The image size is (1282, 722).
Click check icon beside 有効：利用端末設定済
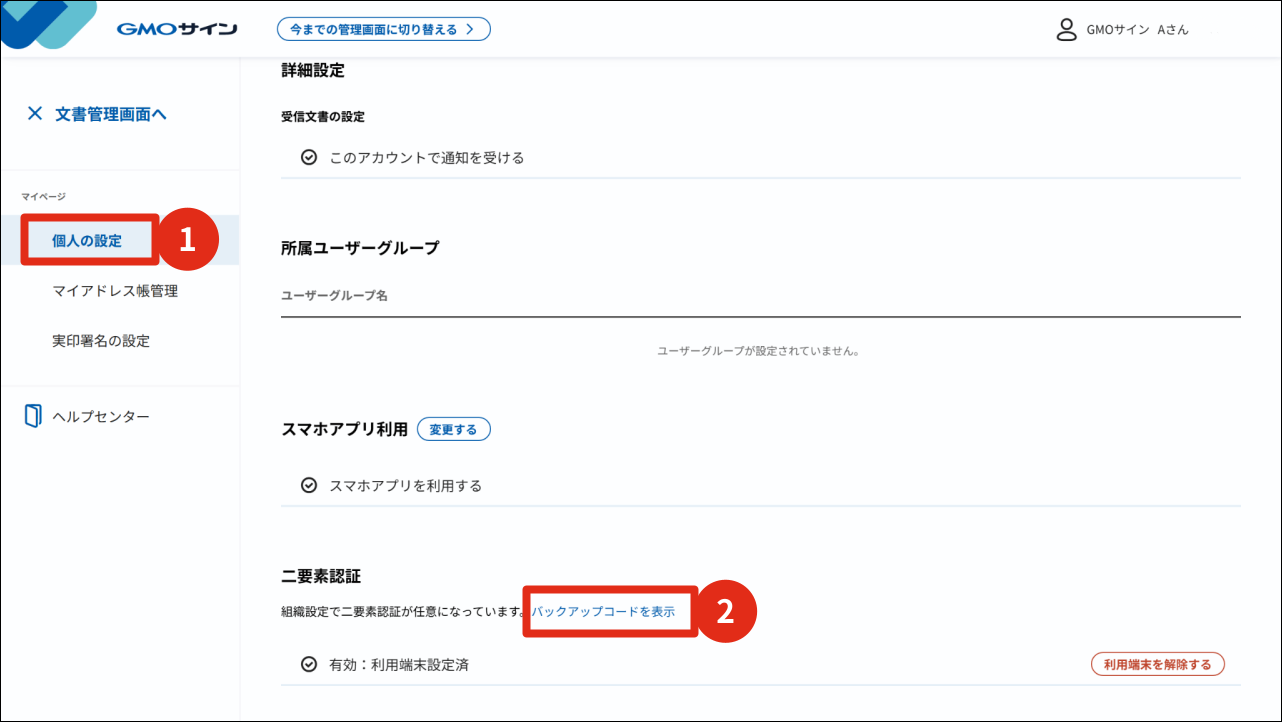(309, 665)
